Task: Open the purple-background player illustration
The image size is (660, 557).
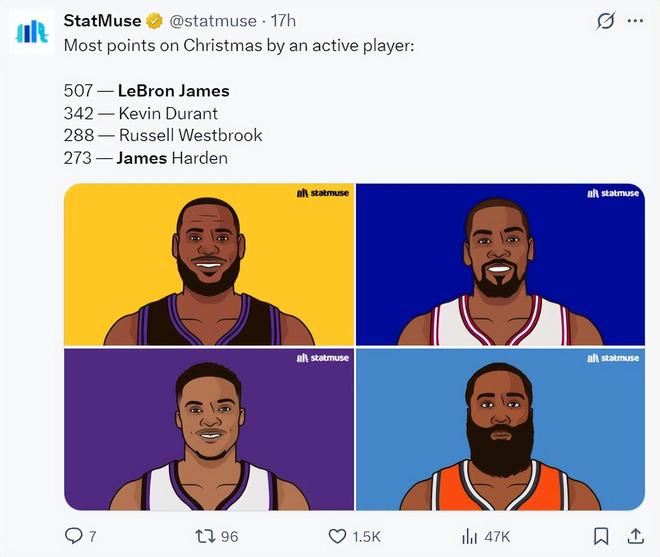Action: (209, 429)
